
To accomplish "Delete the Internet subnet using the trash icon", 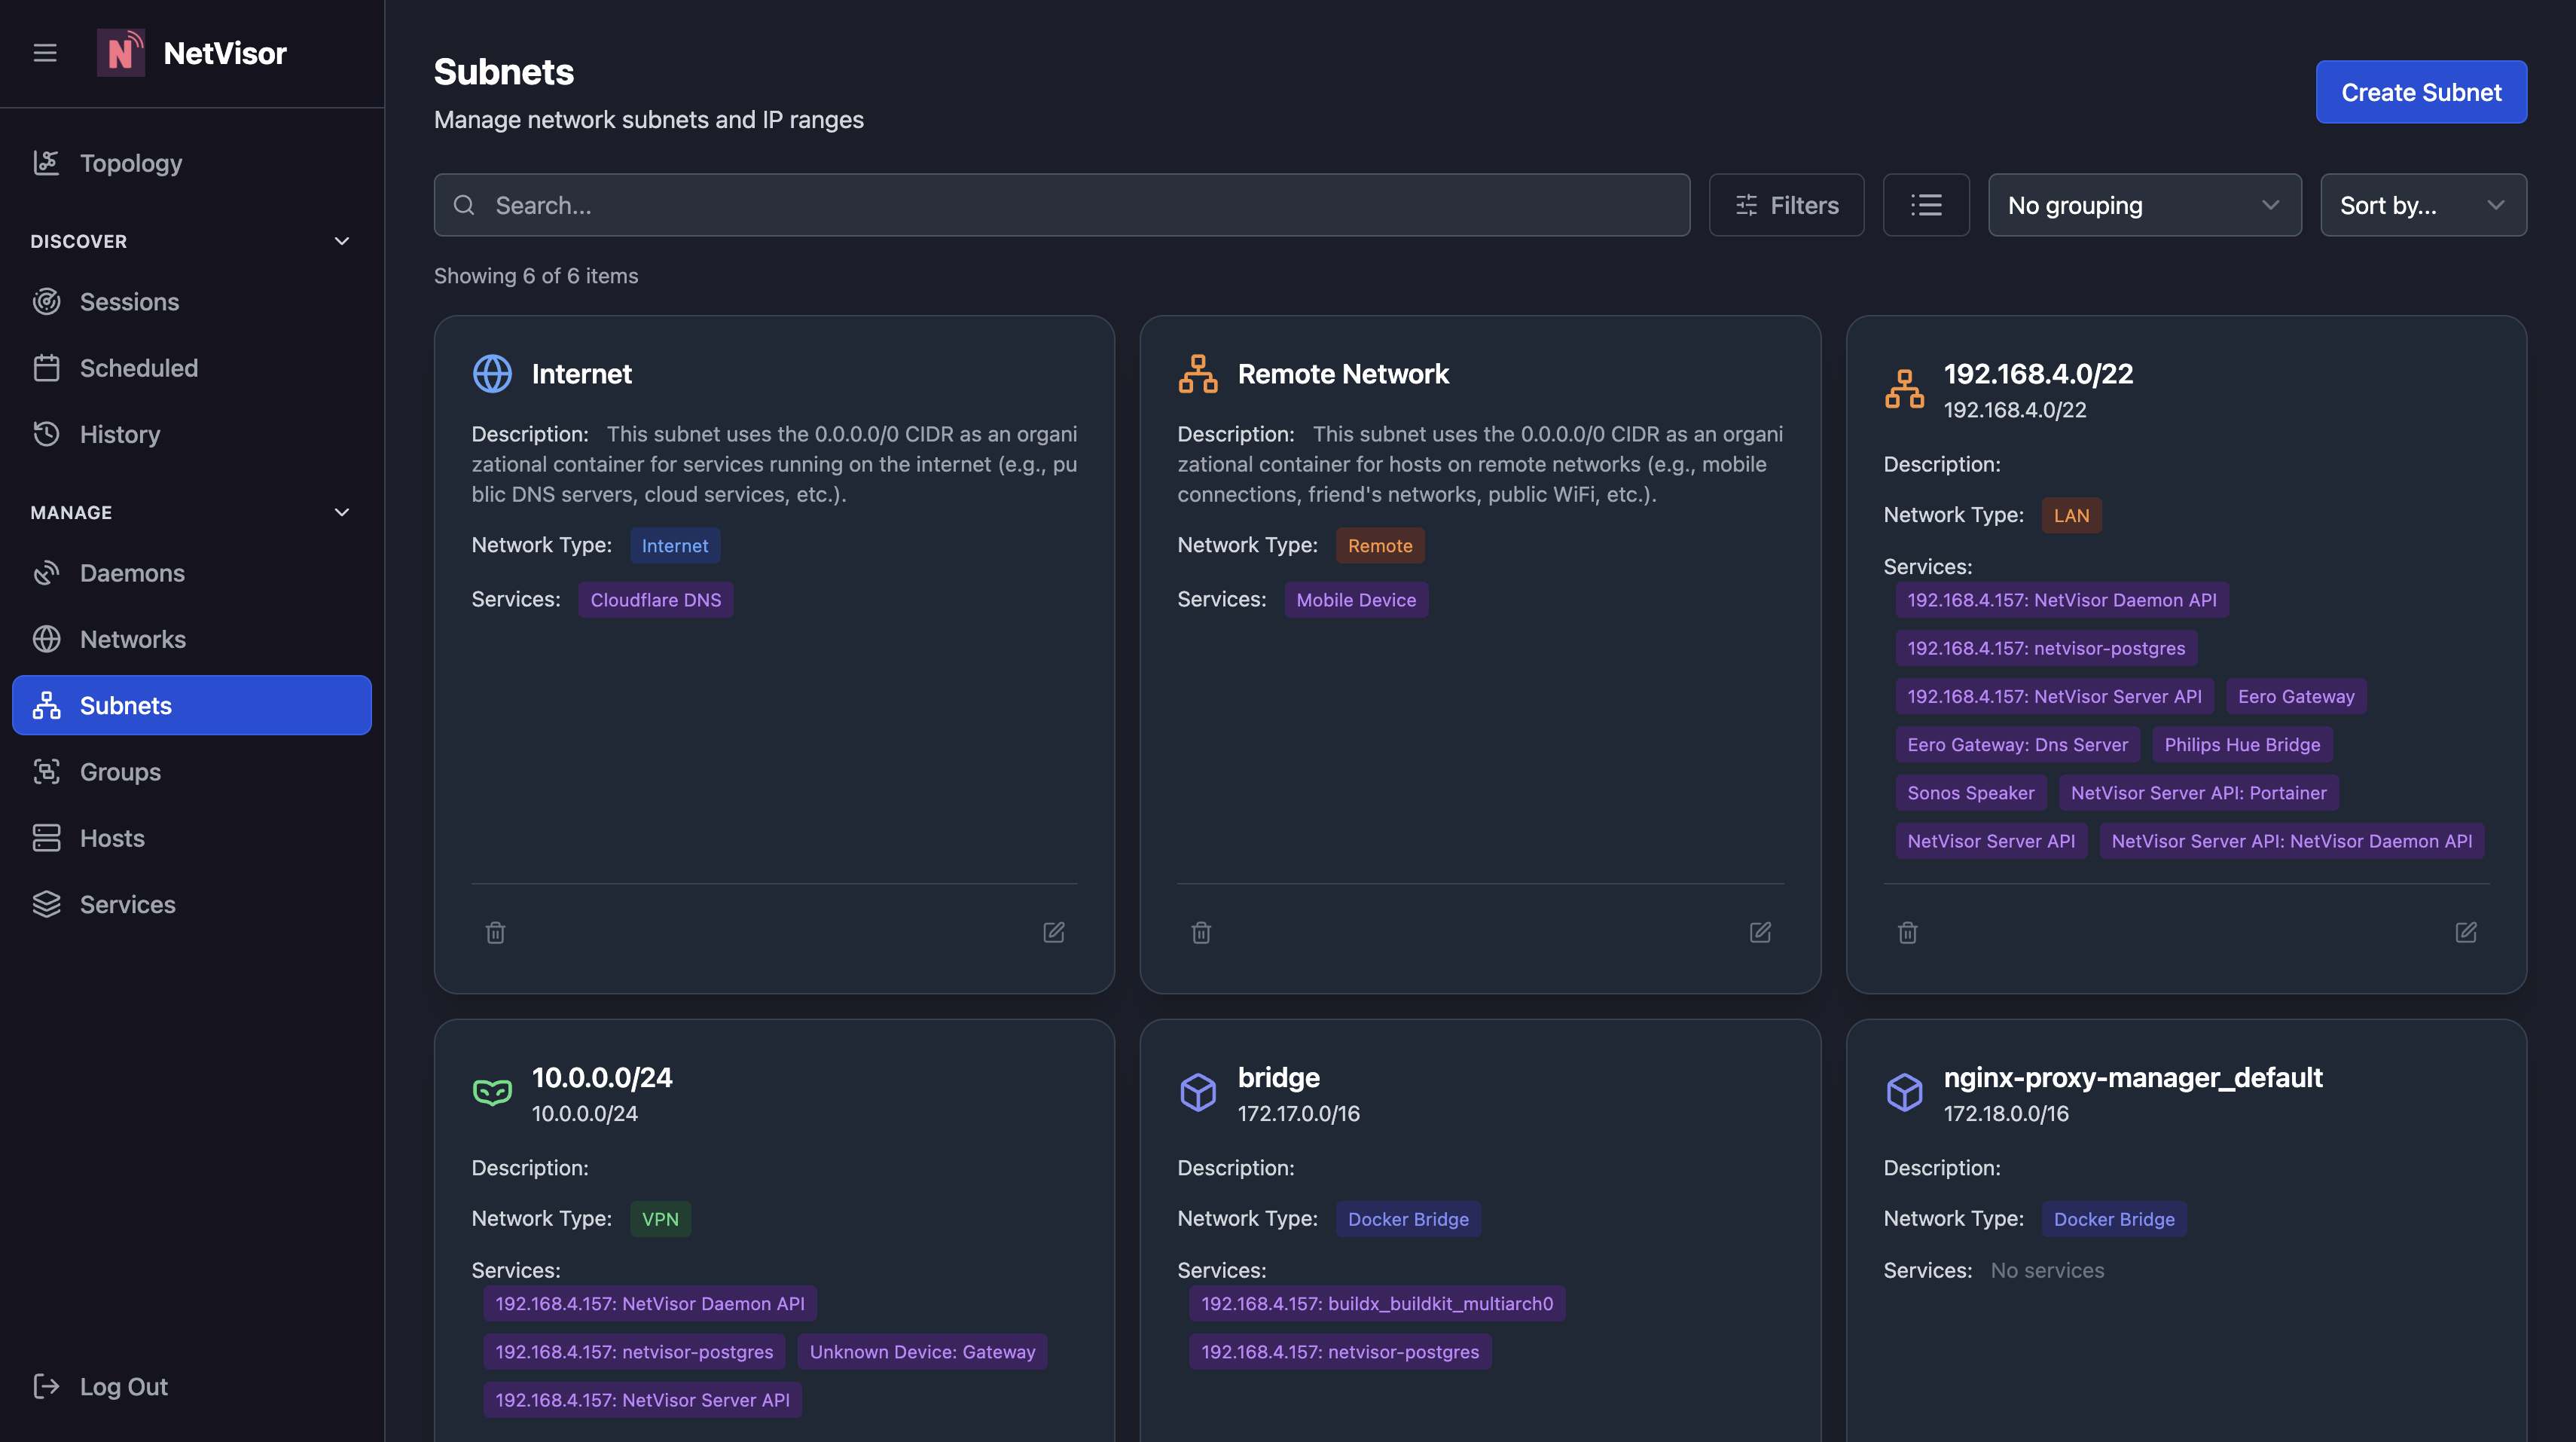I will 495,932.
